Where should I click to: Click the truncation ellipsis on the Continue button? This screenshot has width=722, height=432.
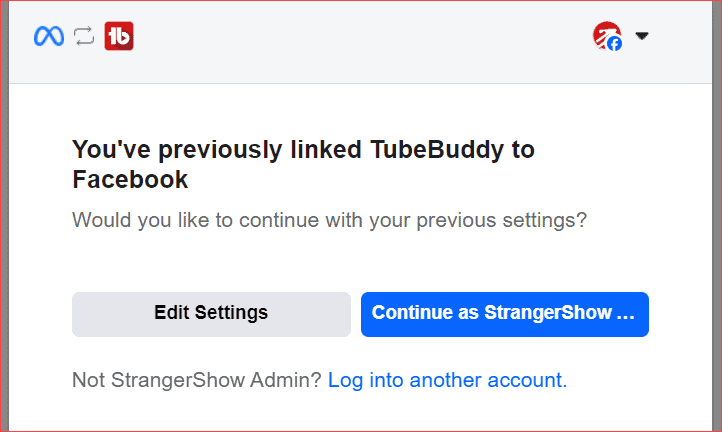[626, 313]
